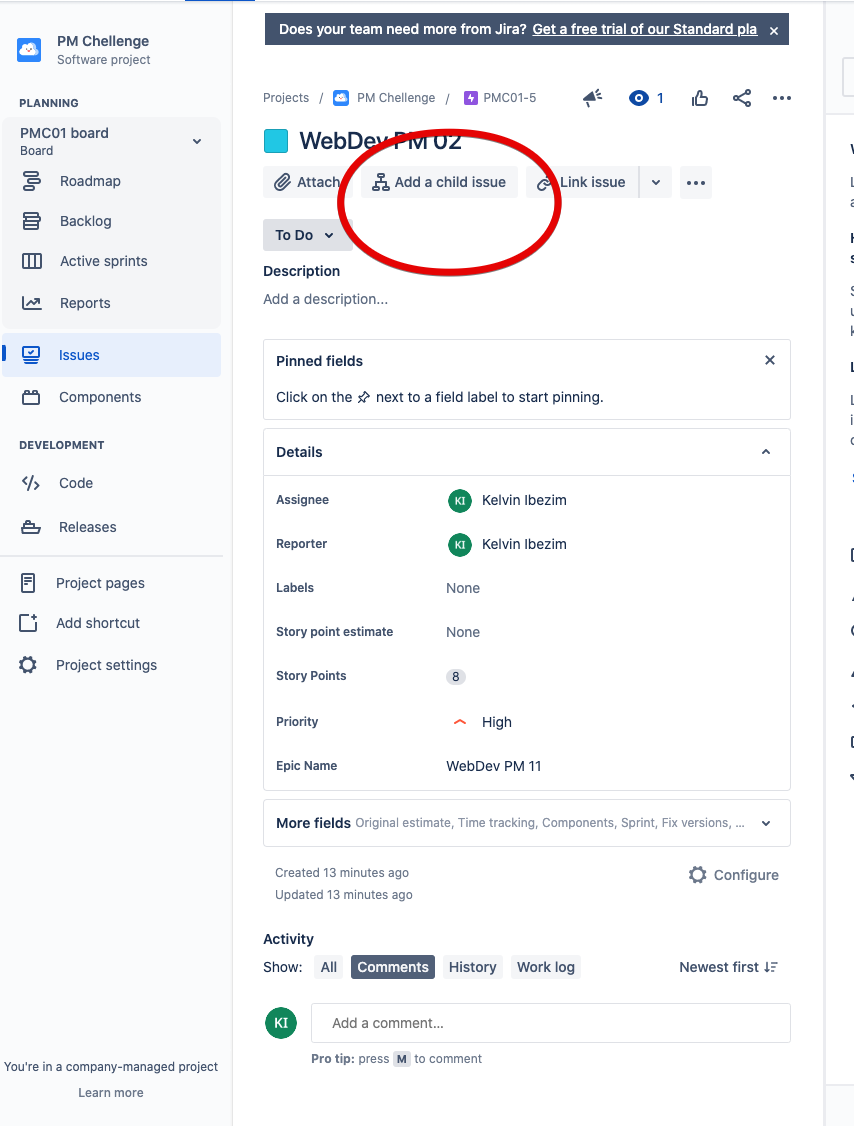Switch comment sort order from Newest first

click(729, 967)
